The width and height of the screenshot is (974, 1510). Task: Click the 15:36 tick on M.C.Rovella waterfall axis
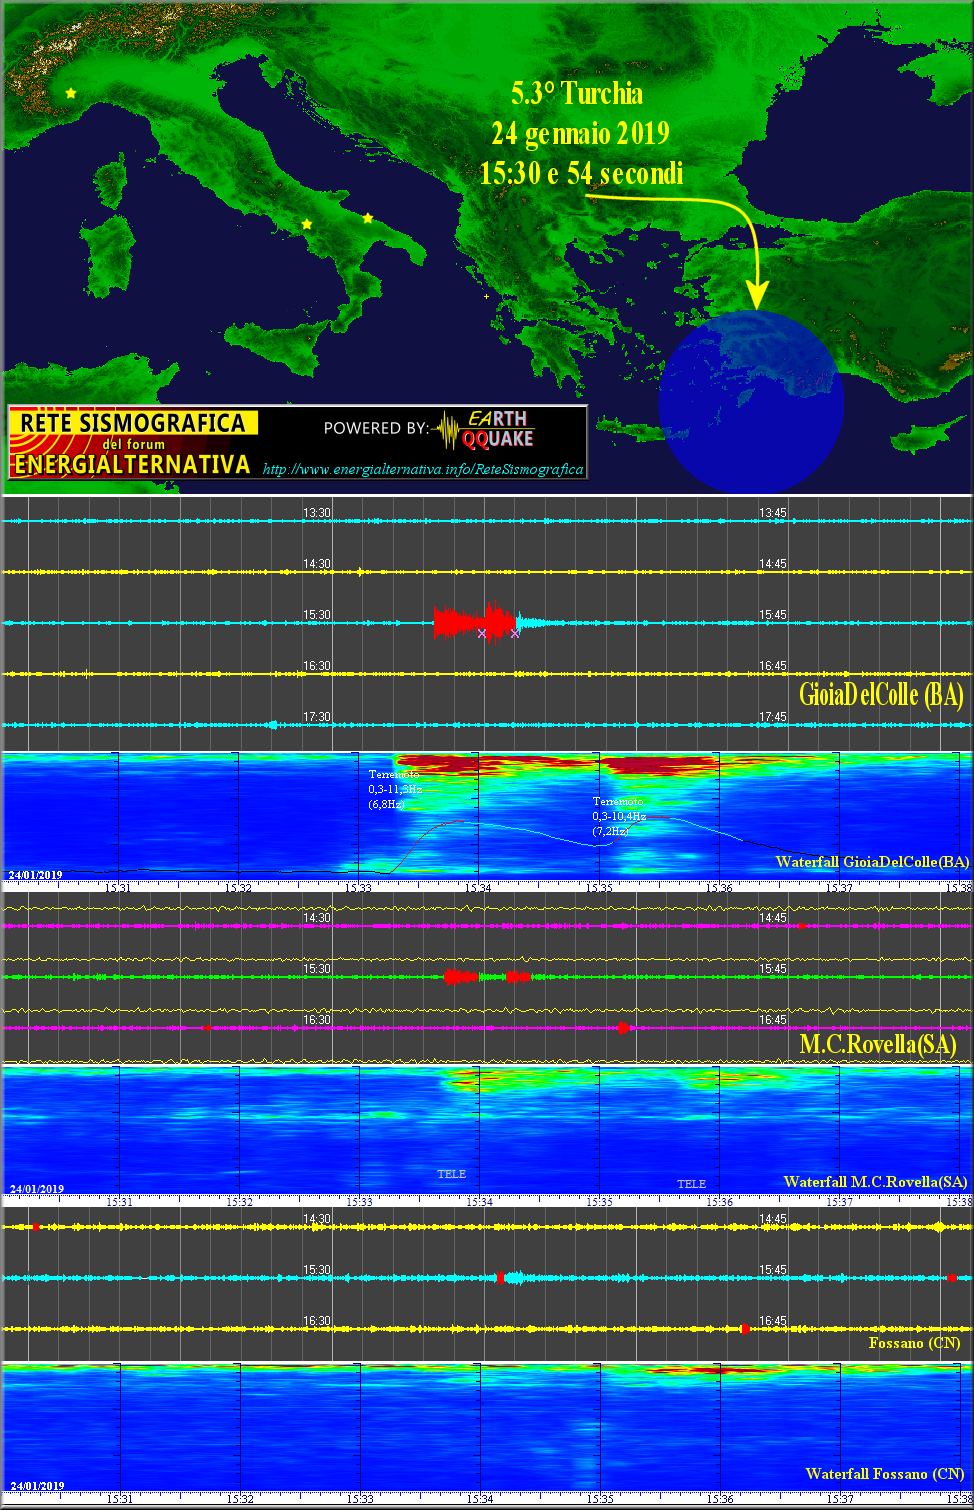coord(720,1202)
